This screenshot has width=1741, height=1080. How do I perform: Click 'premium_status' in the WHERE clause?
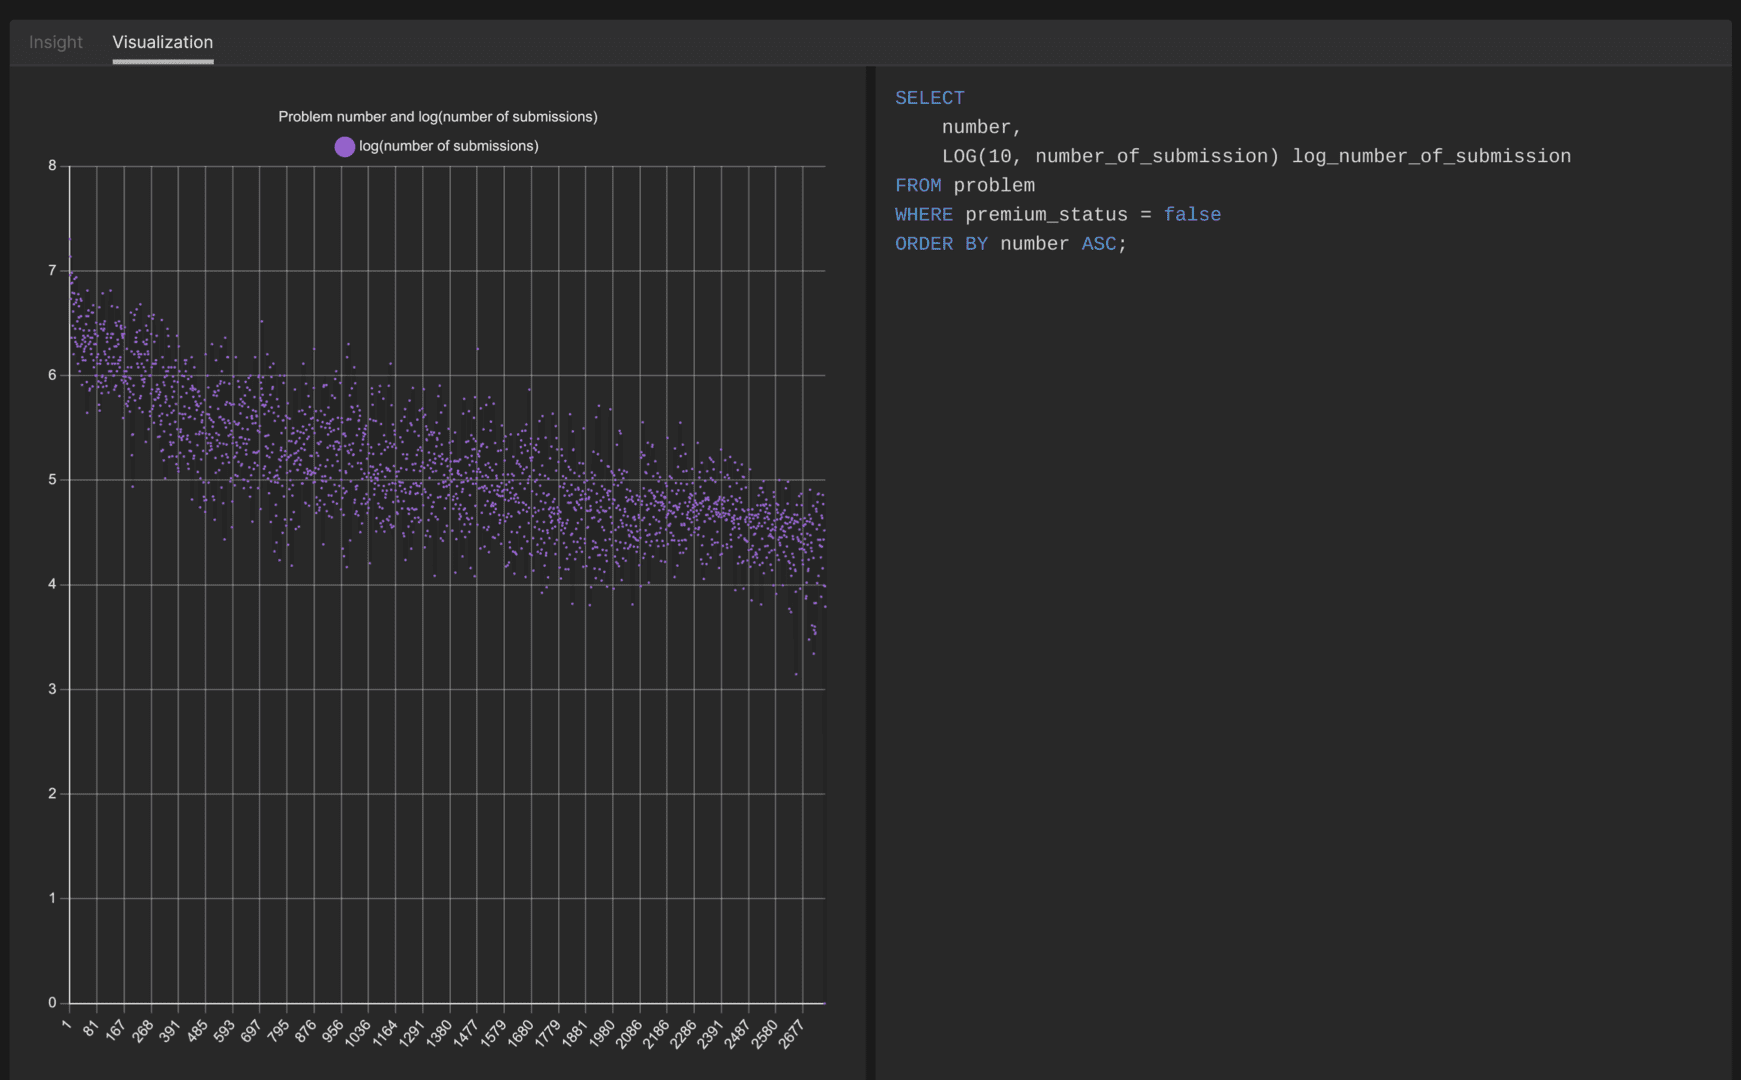pyautogui.click(x=1046, y=214)
